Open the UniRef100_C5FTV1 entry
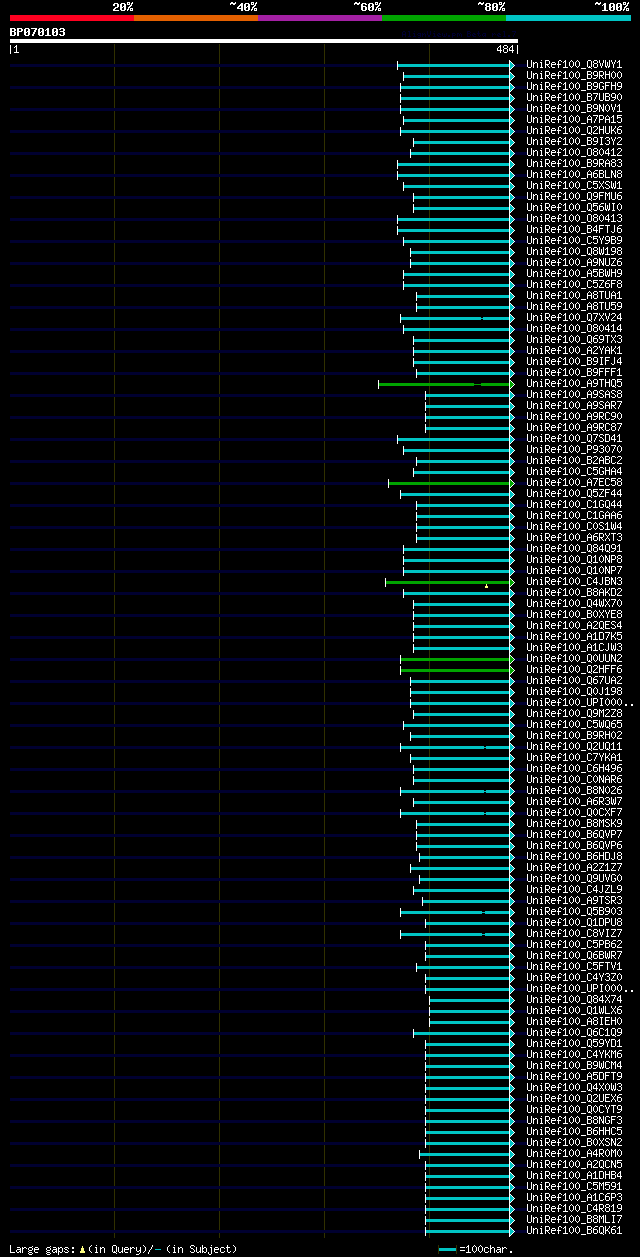This screenshot has height=1257, width=640. (574, 966)
